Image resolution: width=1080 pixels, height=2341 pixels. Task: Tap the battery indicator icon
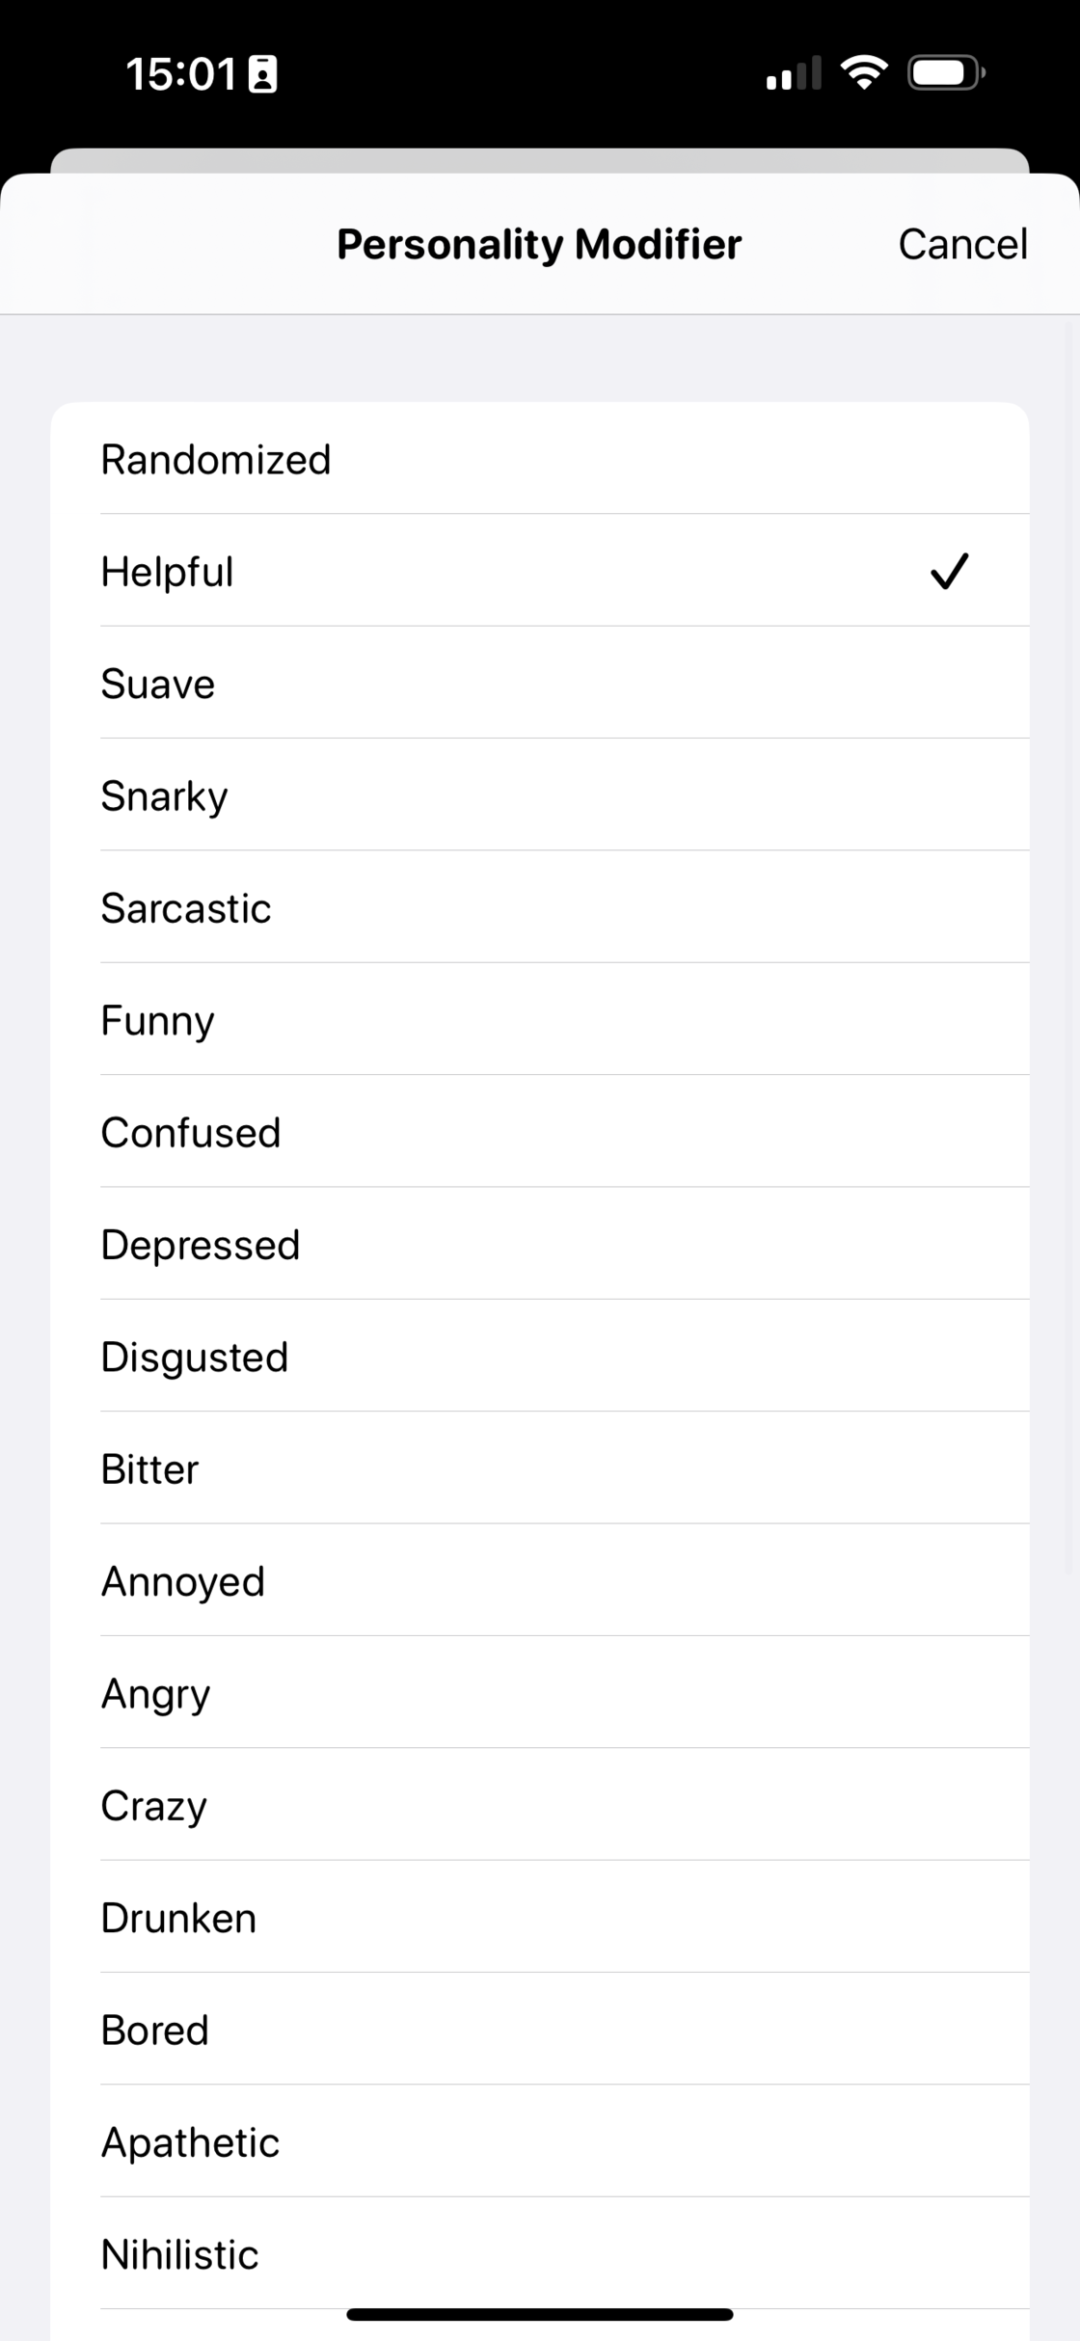pyautogui.click(x=945, y=73)
